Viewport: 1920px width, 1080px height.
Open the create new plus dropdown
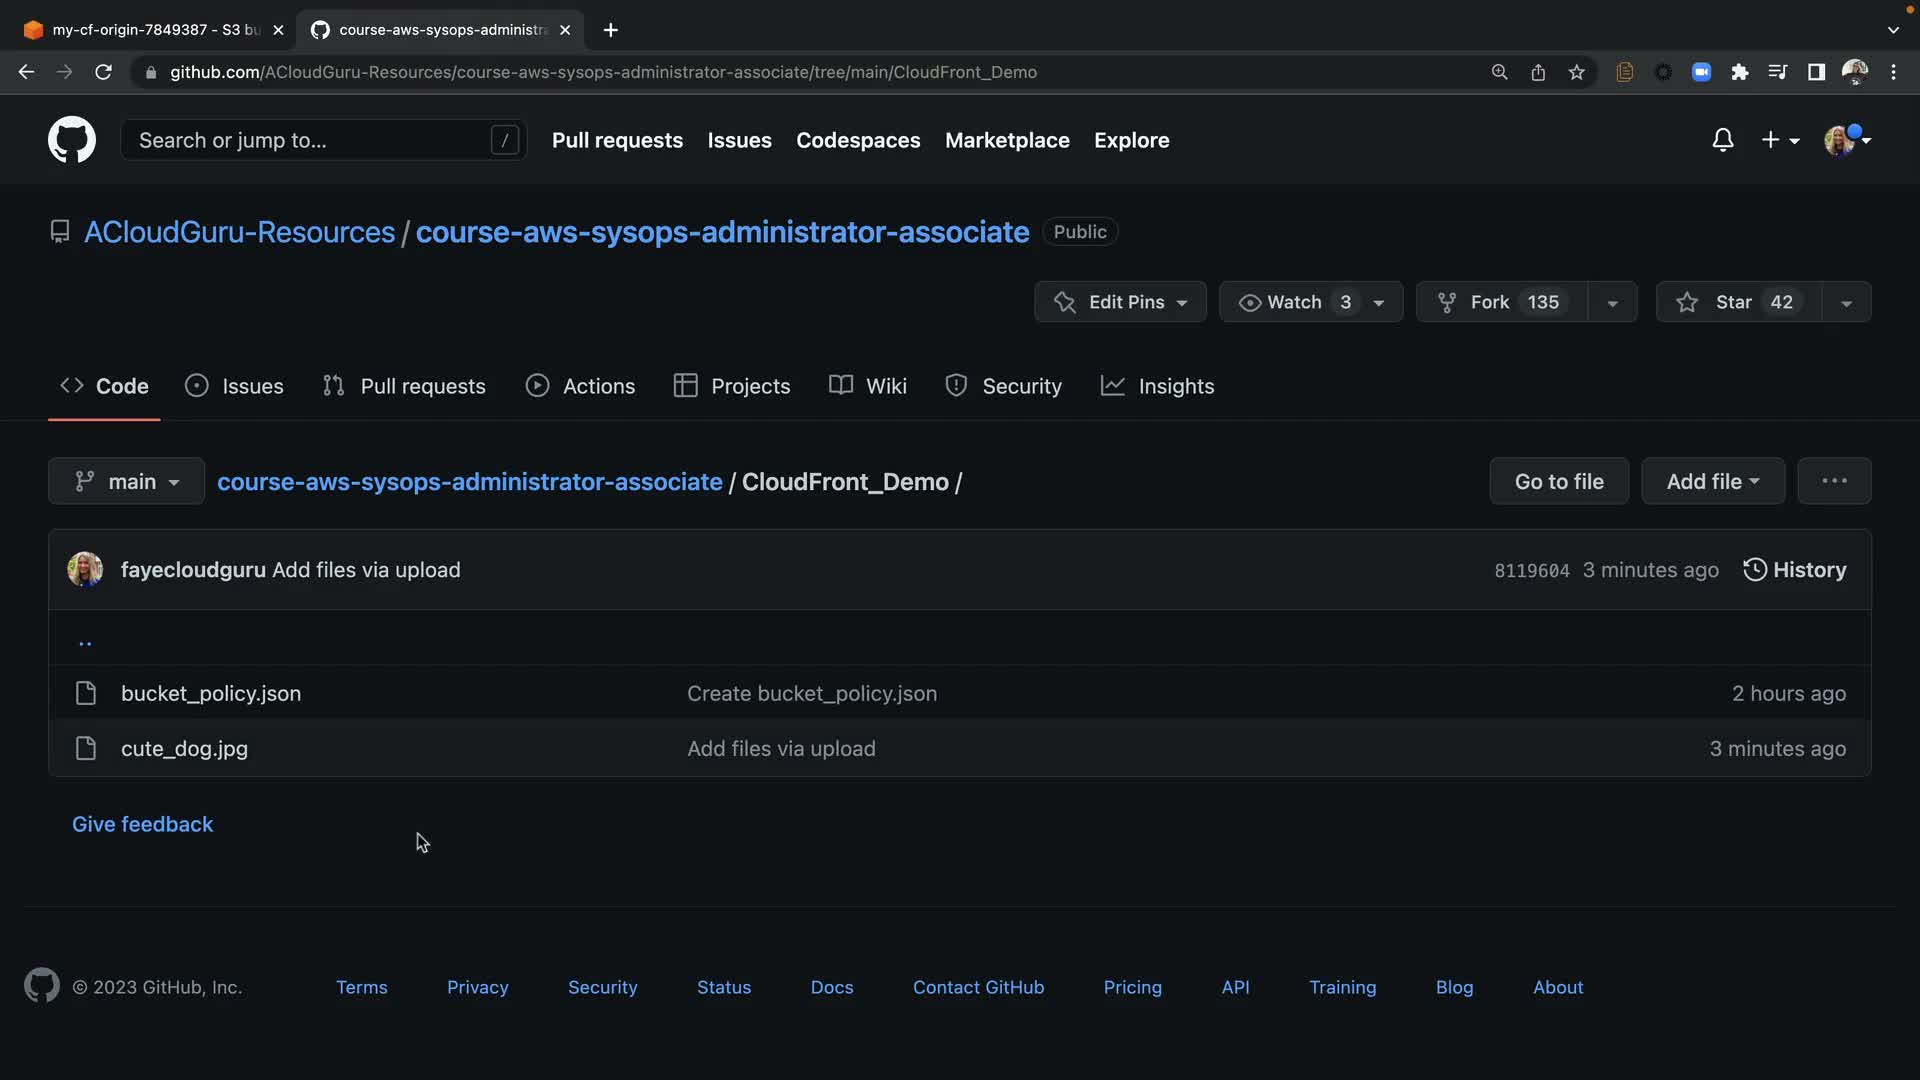click(x=1780, y=140)
